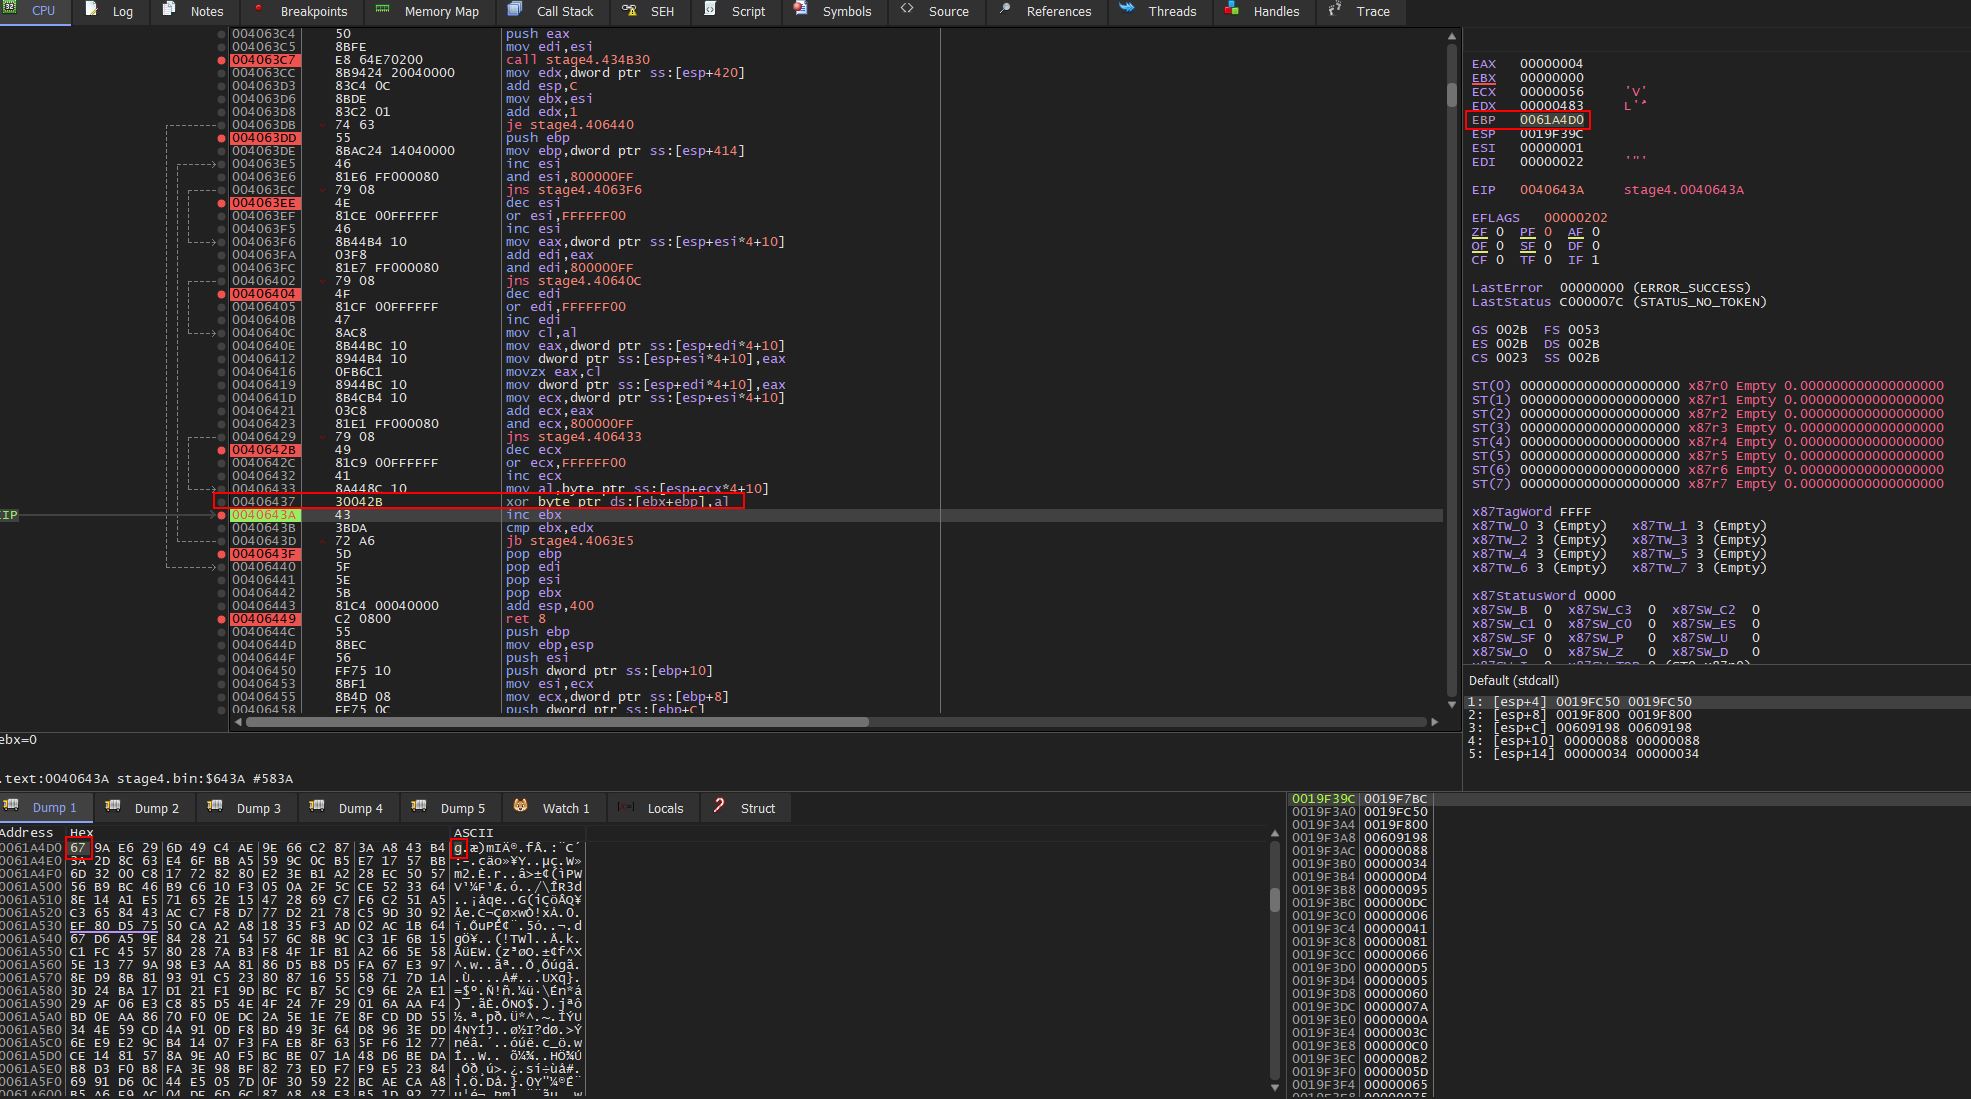This screenshot has width=1971, height=1099.
Task: Select the 'xor byte ptr ds:[ebx+ebp],al' instruction
Action: (x=617, y=502)
